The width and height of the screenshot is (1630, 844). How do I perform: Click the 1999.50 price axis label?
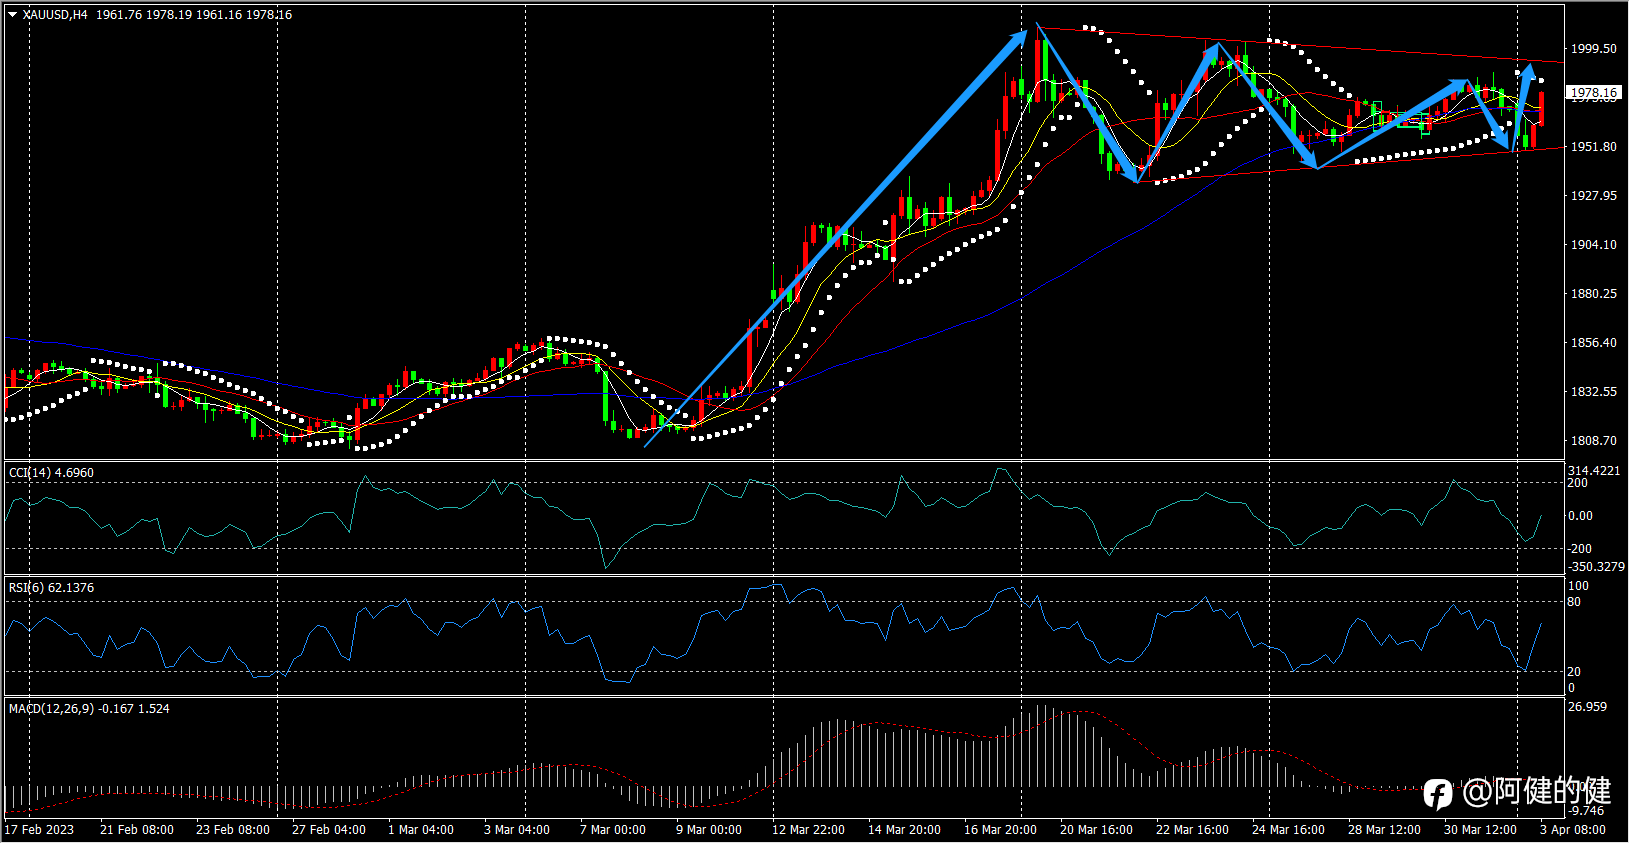1593,49
